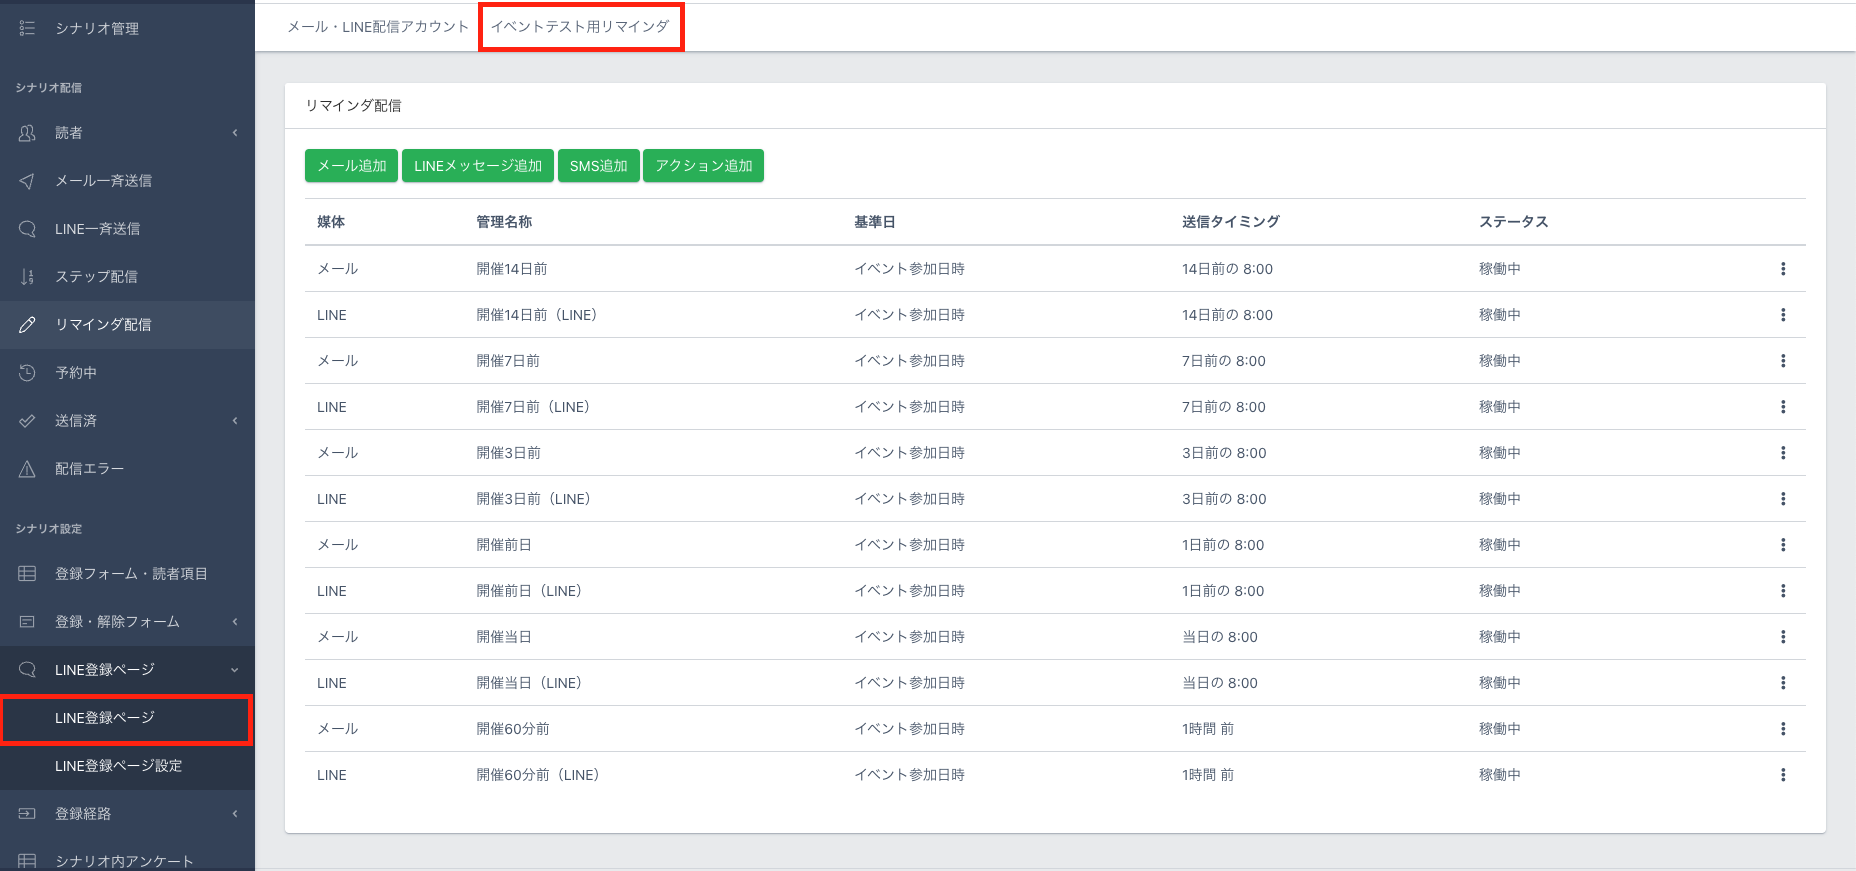
Task: Click the clock icon next to 予約中
Action: [27, 373]
